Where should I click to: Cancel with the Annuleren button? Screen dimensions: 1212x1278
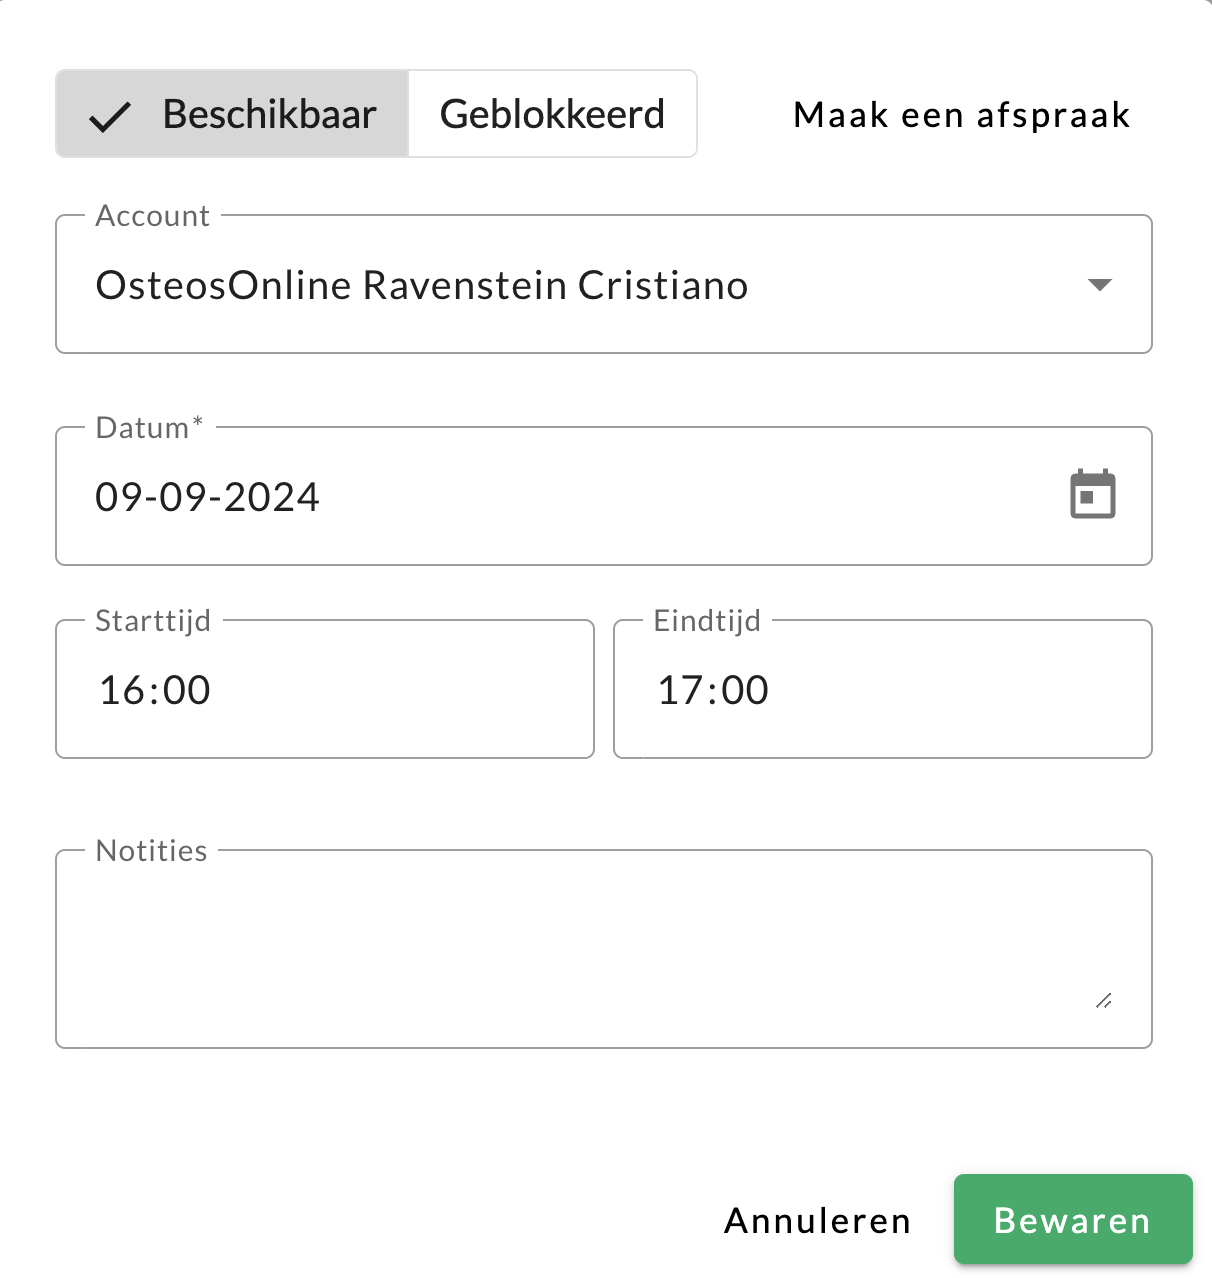816,1220
